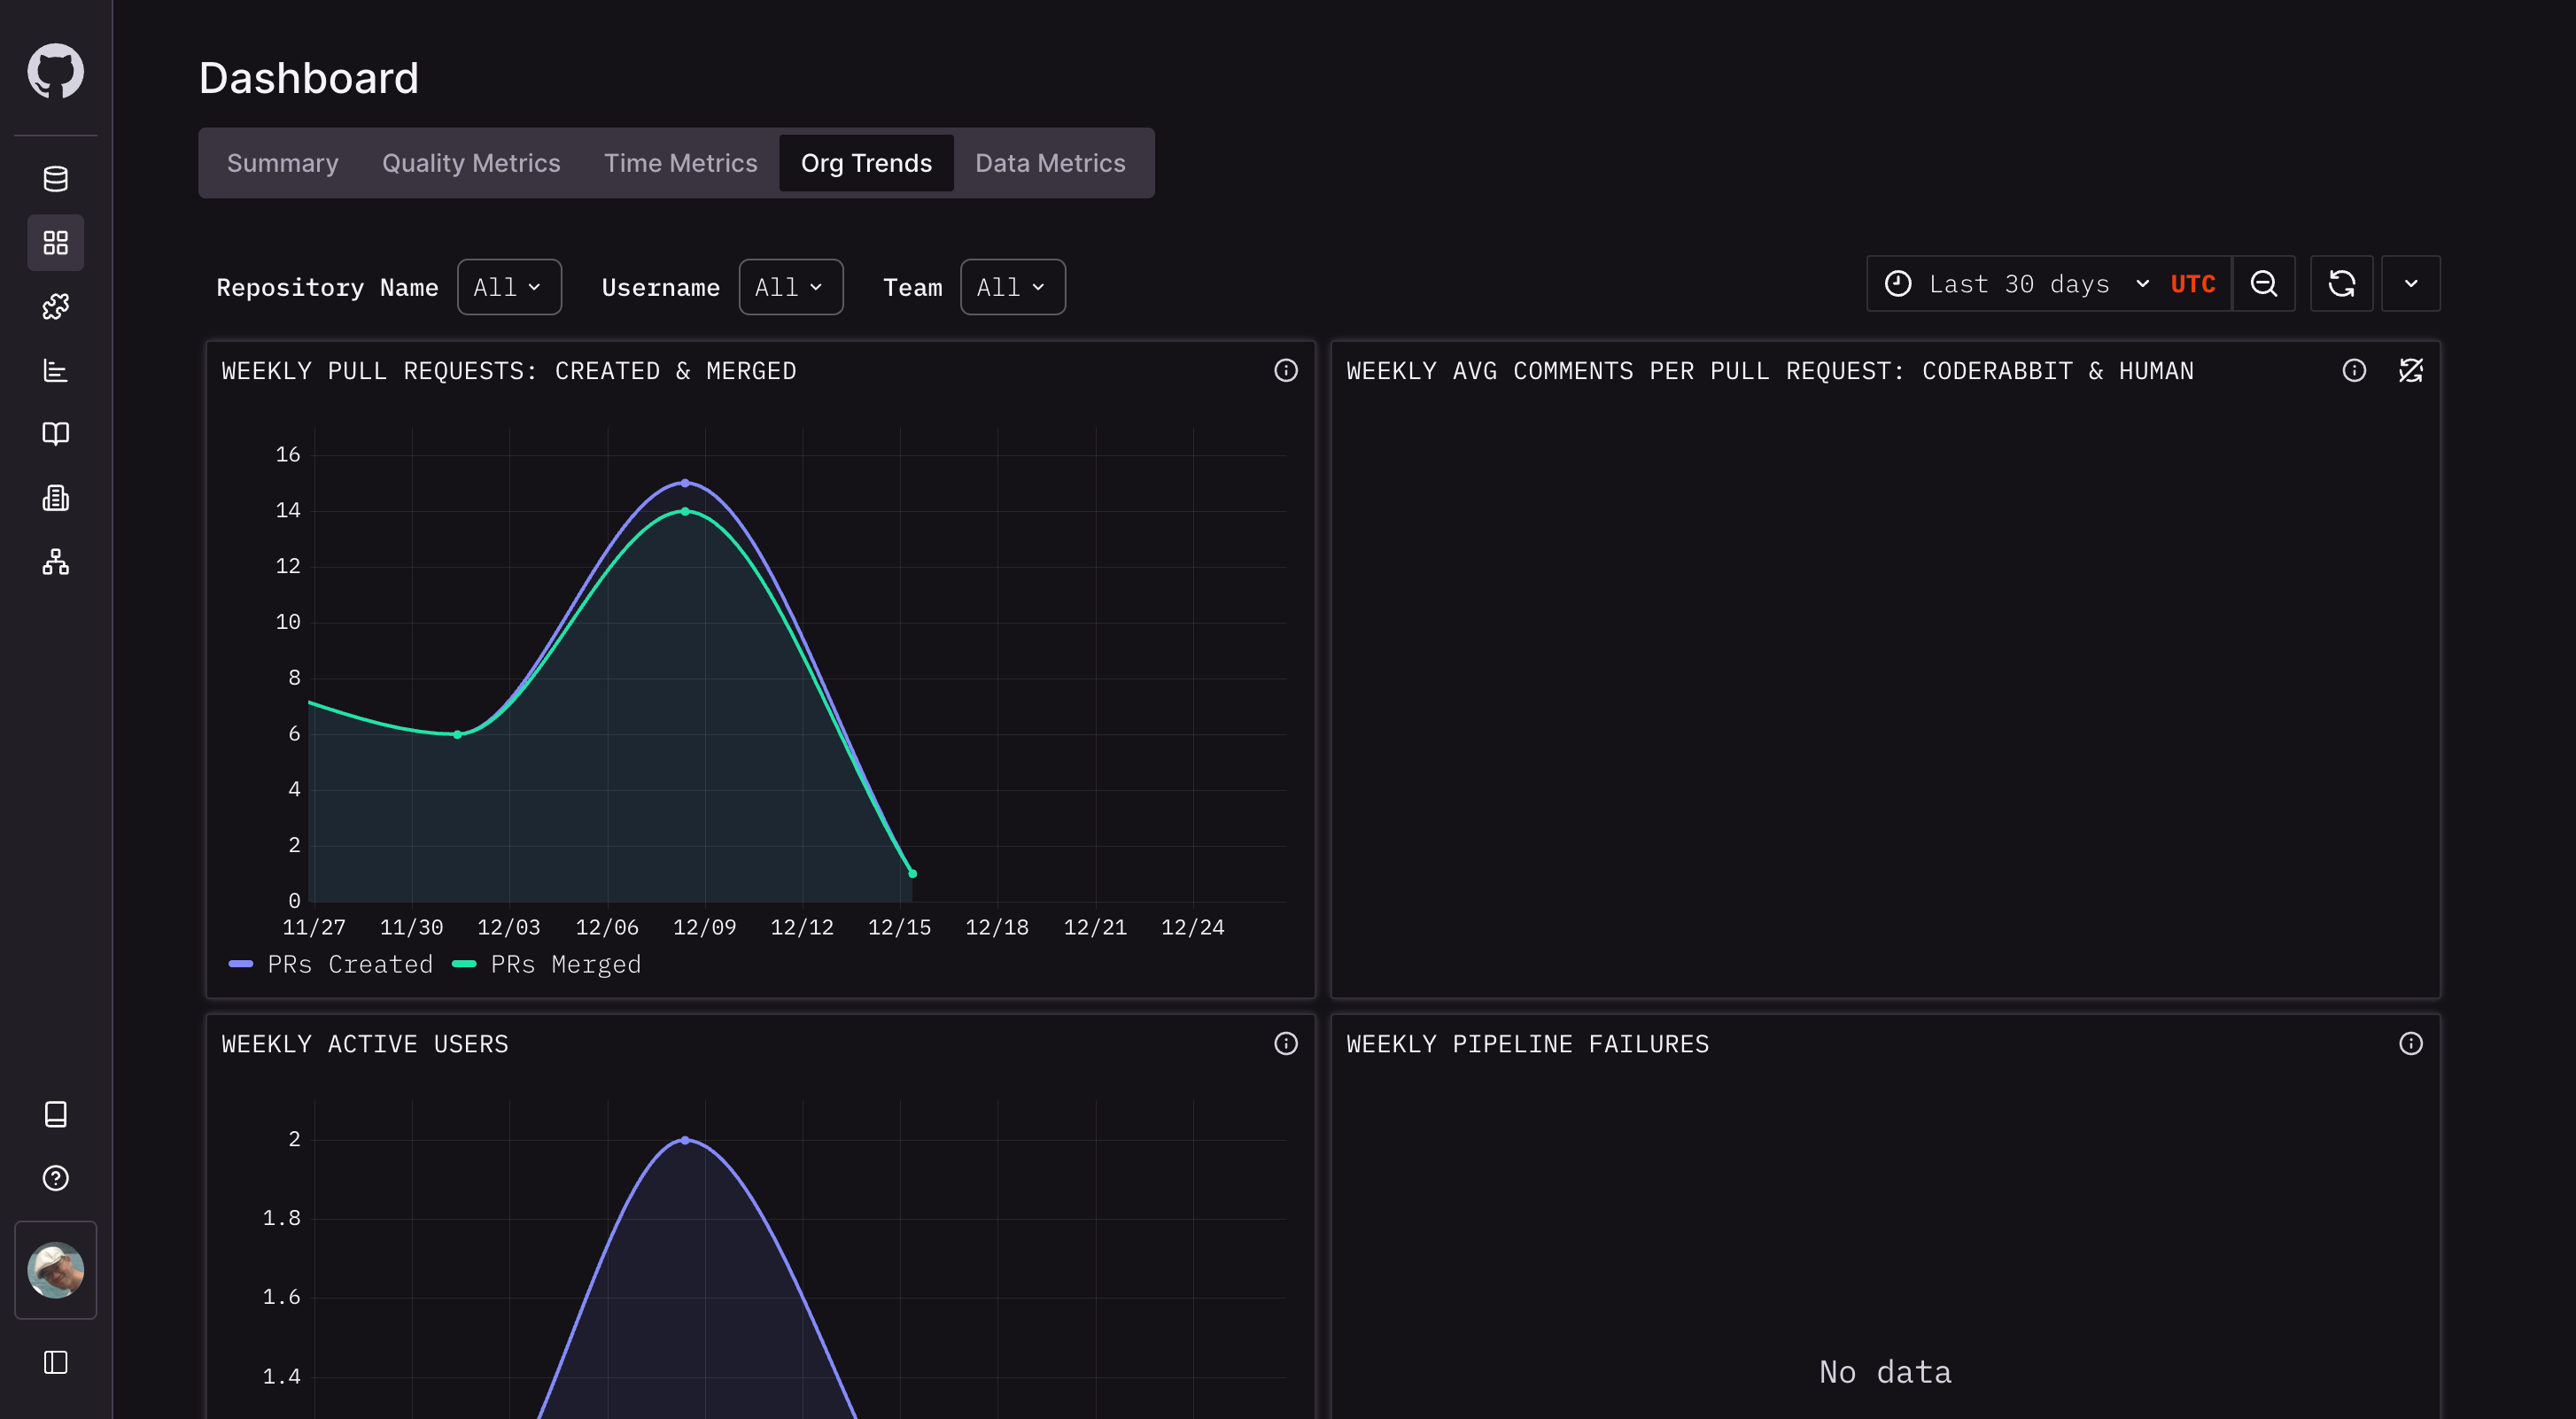Click the help question mark icon
The width and height of the screenshot is (2576, 1419).
pyautogui.click(x=55, y=1178)
